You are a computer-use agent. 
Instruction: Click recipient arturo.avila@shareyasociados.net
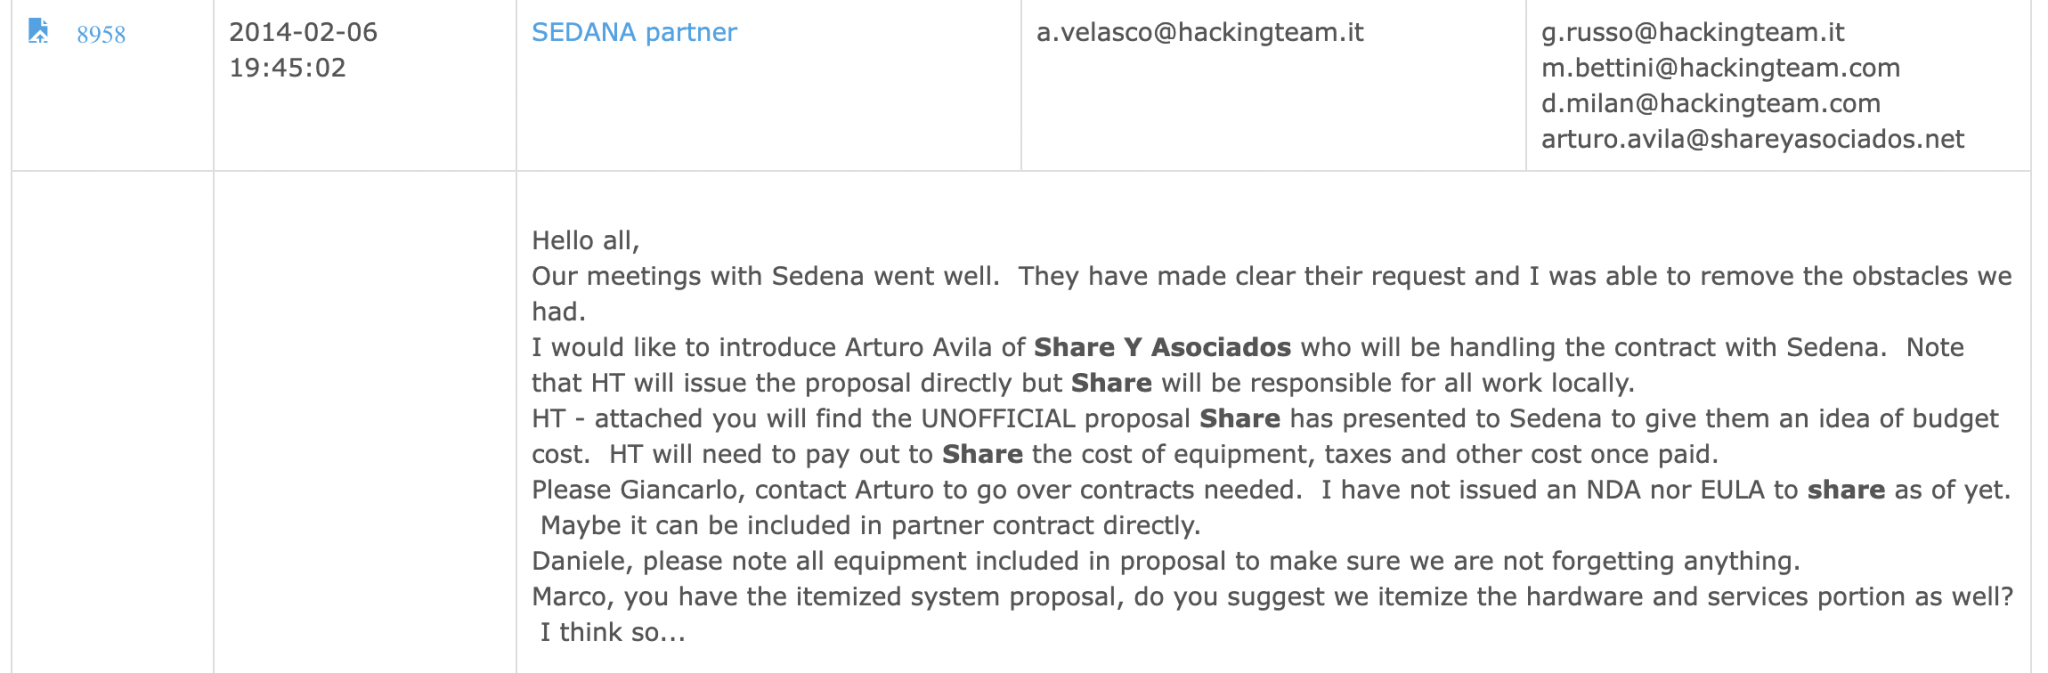pos(1752,139)
